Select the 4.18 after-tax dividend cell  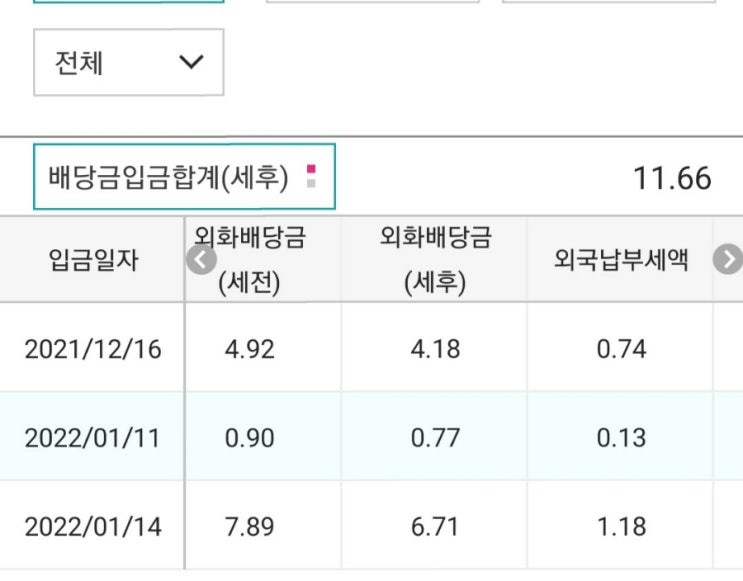pyautogui.click(x=436, y=349)
